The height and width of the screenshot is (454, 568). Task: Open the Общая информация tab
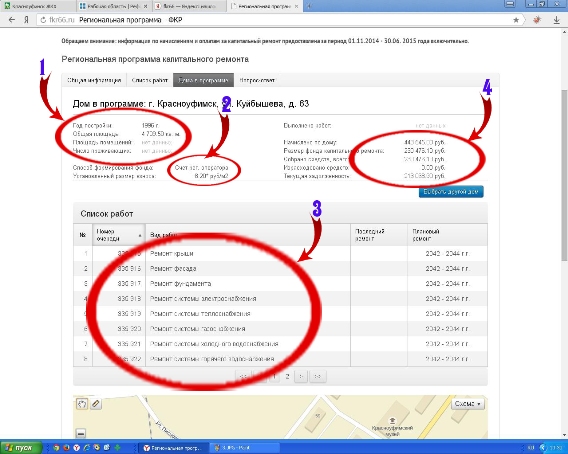(x=94, y=80)
